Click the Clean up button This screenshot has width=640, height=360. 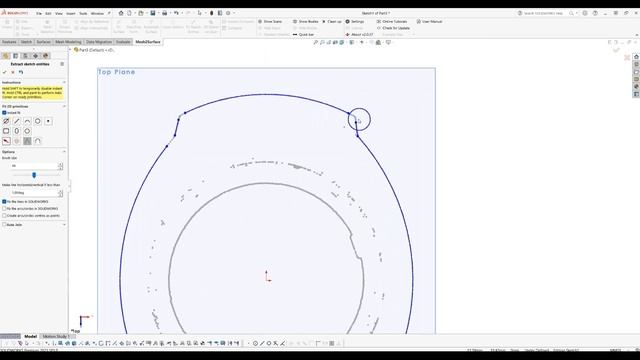pos(332,22)
